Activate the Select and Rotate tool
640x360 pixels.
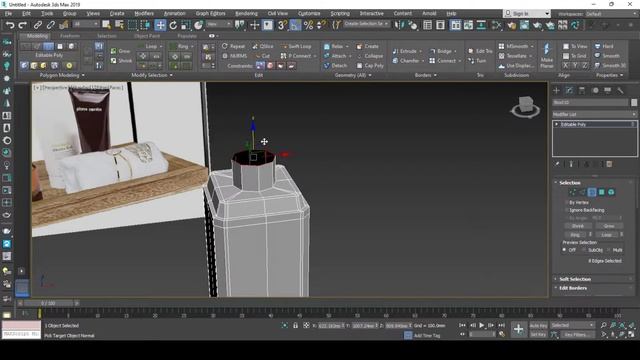pos(173,25)
